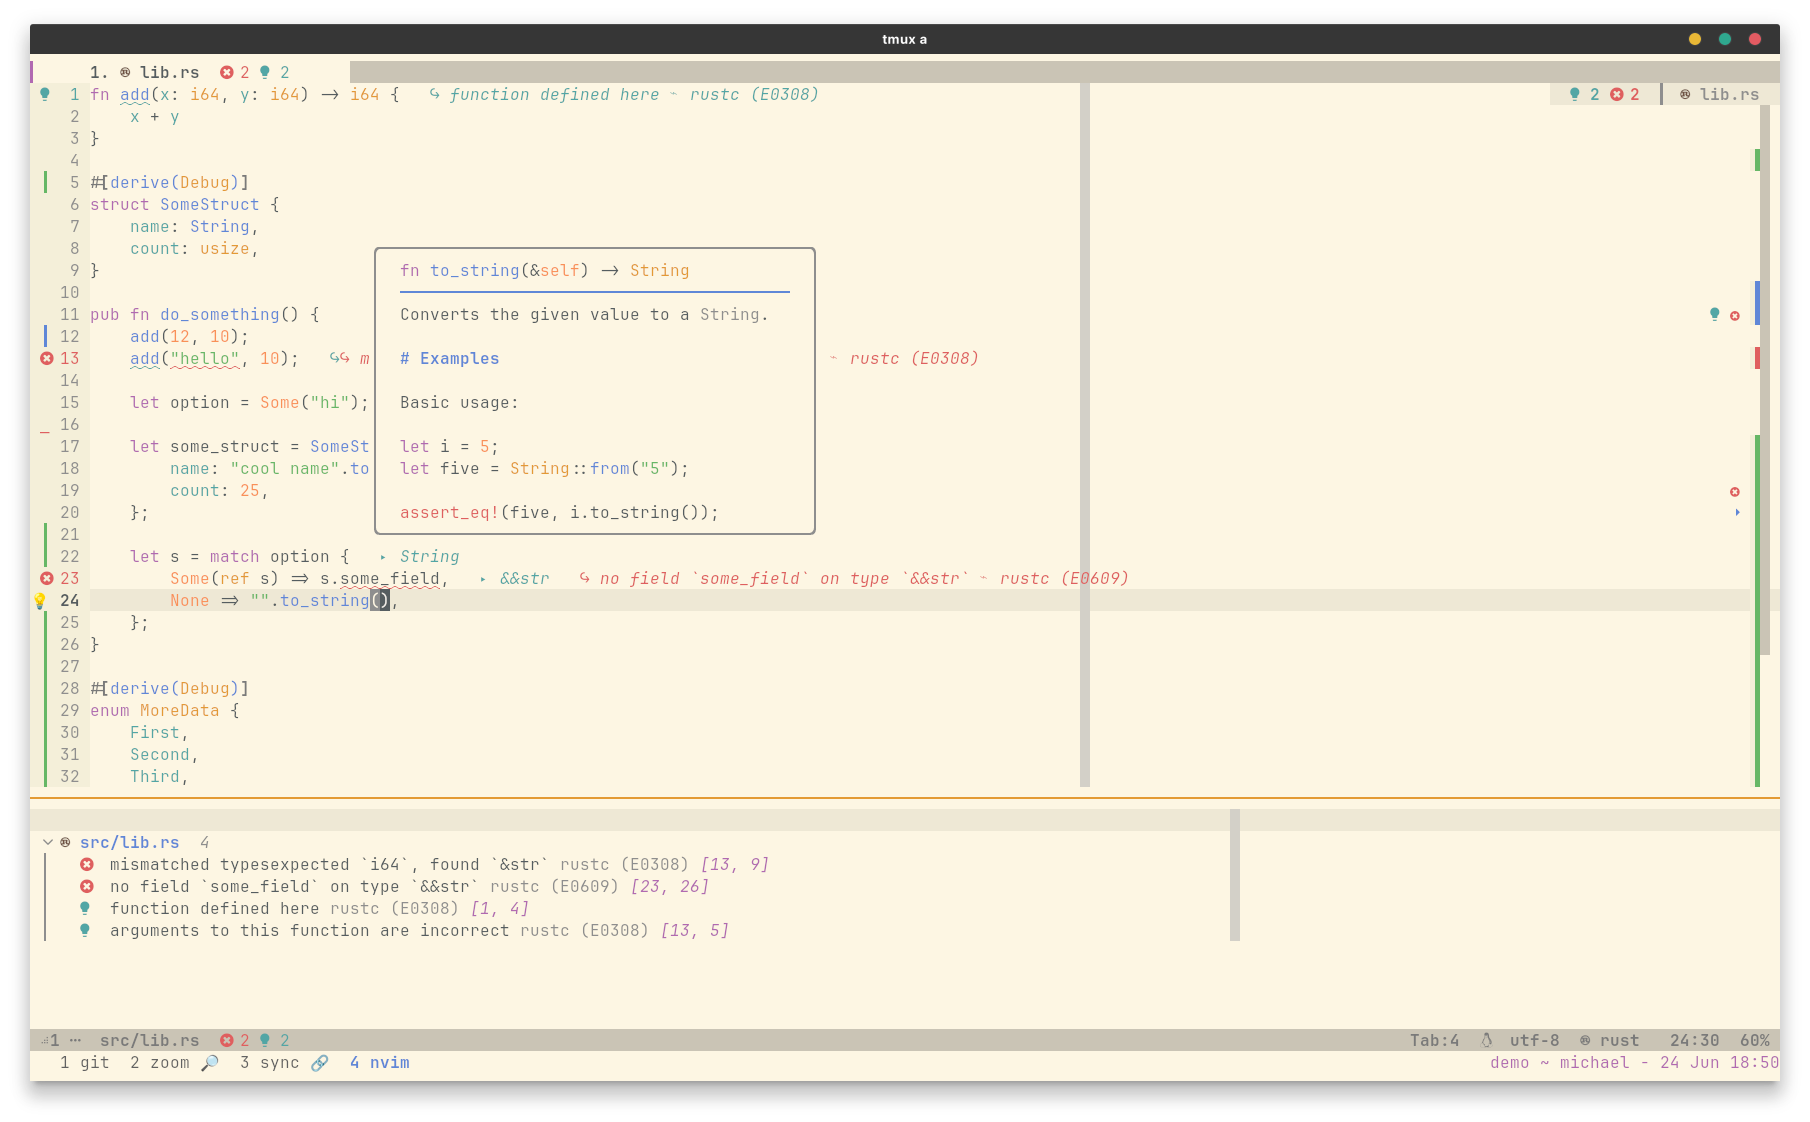Click the hint icon of function defined here entry
Viewport: 1810px width, 1122px height.
[x=85, y=908]
